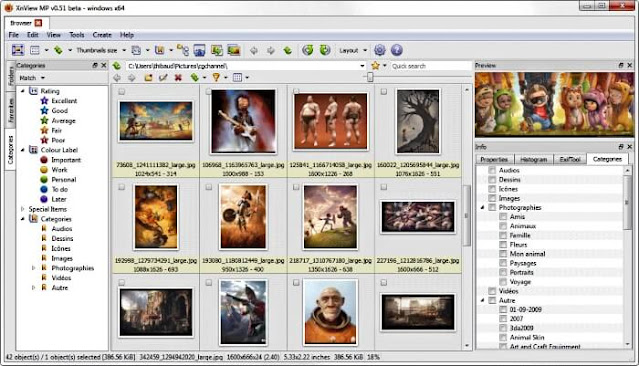Collapse the Colour Label tree node

coord(23,150)
